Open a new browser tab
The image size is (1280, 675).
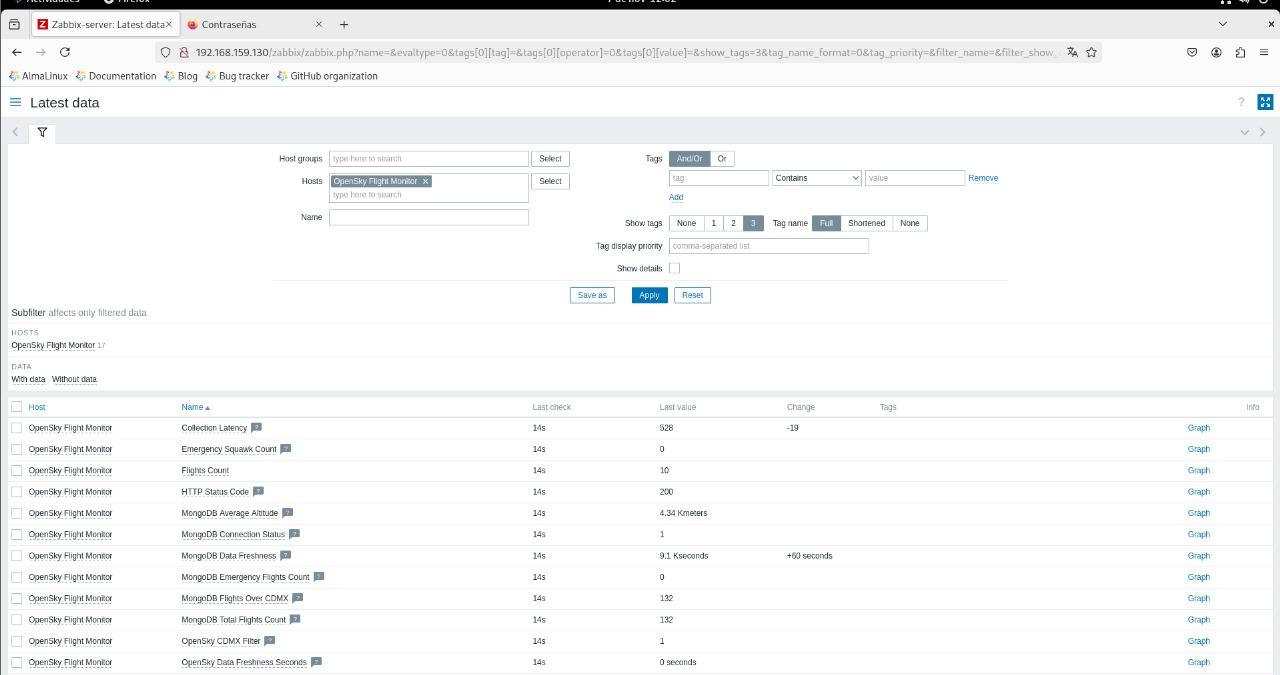pos(344,24)
